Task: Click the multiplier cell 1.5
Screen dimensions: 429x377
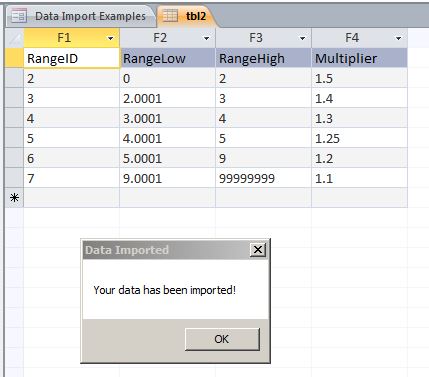Action: point(359,78)
